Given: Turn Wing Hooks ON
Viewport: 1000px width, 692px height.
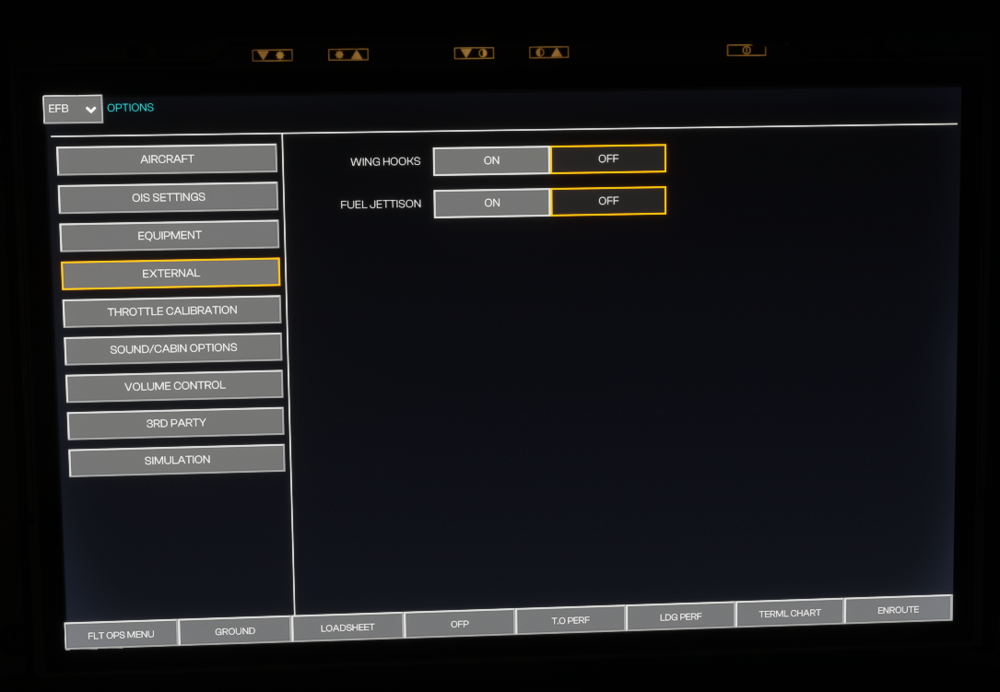Looking at the screenshot, I should tap(491, 161).
